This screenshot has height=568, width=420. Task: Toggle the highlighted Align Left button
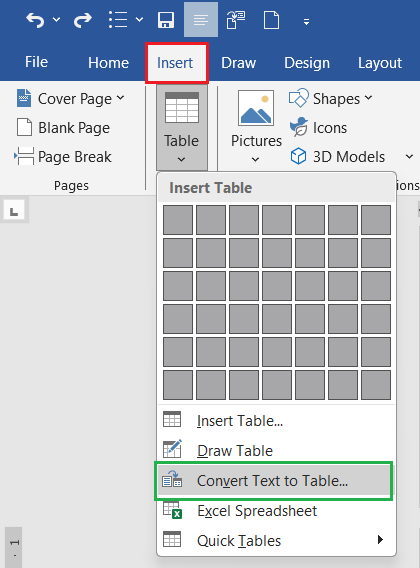pos(201,20)
